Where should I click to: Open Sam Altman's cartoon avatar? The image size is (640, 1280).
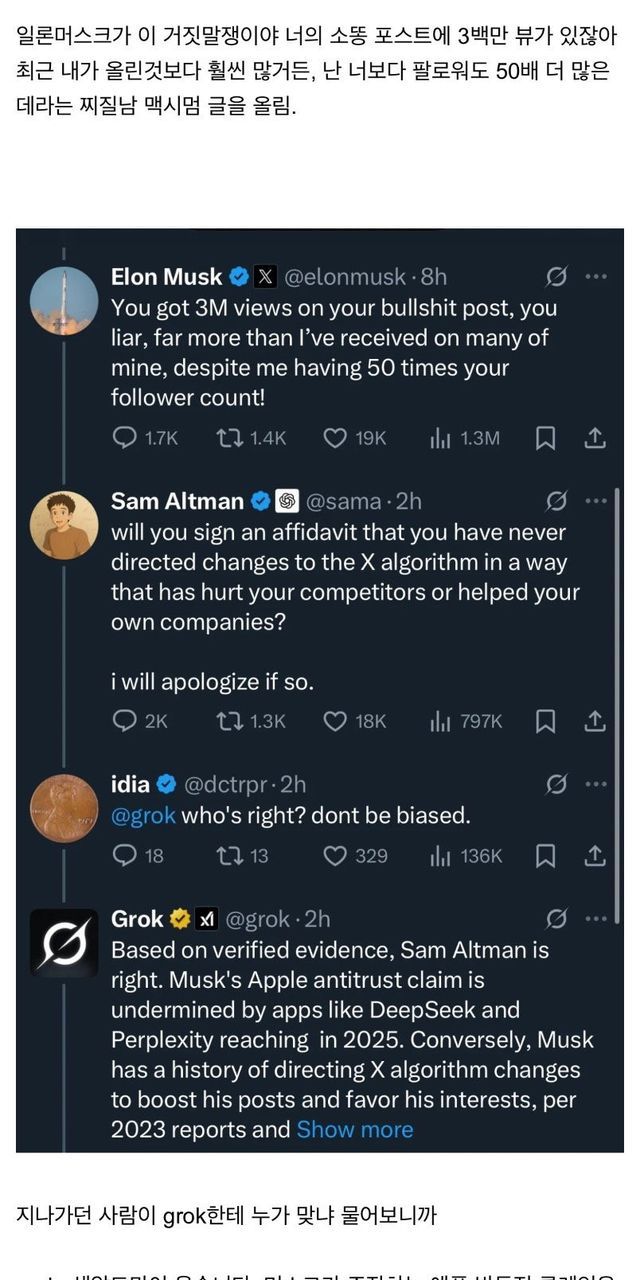coord(64,525)
